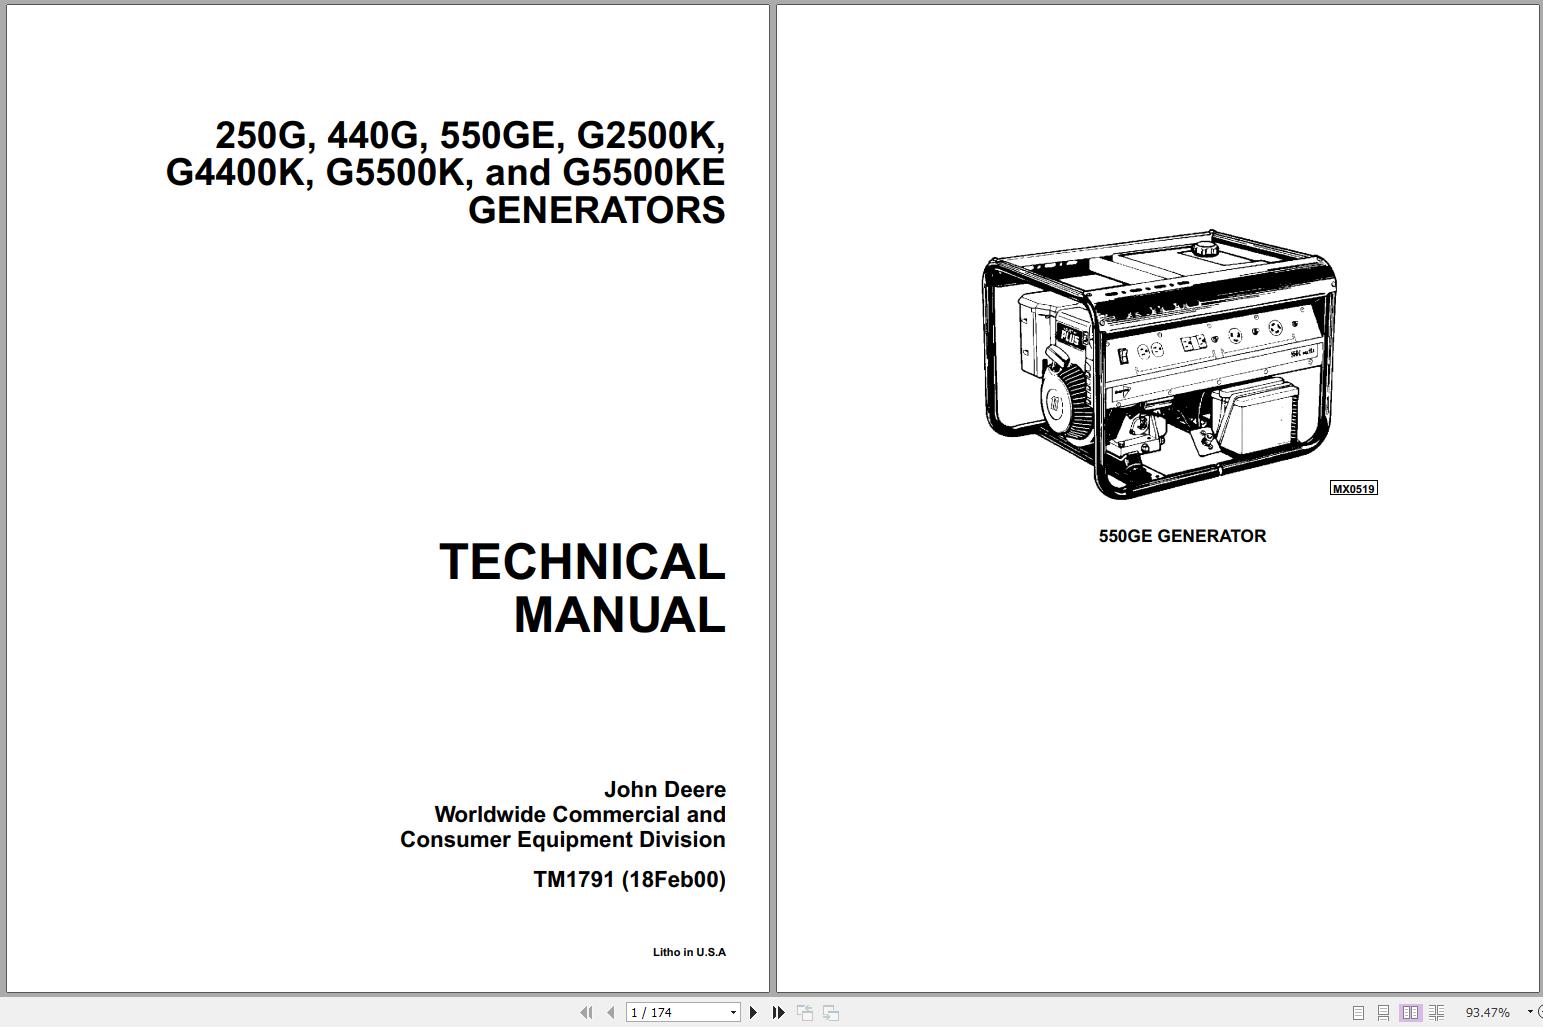This screenshot has width=1543, height=1027.
Task: Click the 550GE GENERATOR caption
Action: pyautogui.click(x=1181, y=535)
